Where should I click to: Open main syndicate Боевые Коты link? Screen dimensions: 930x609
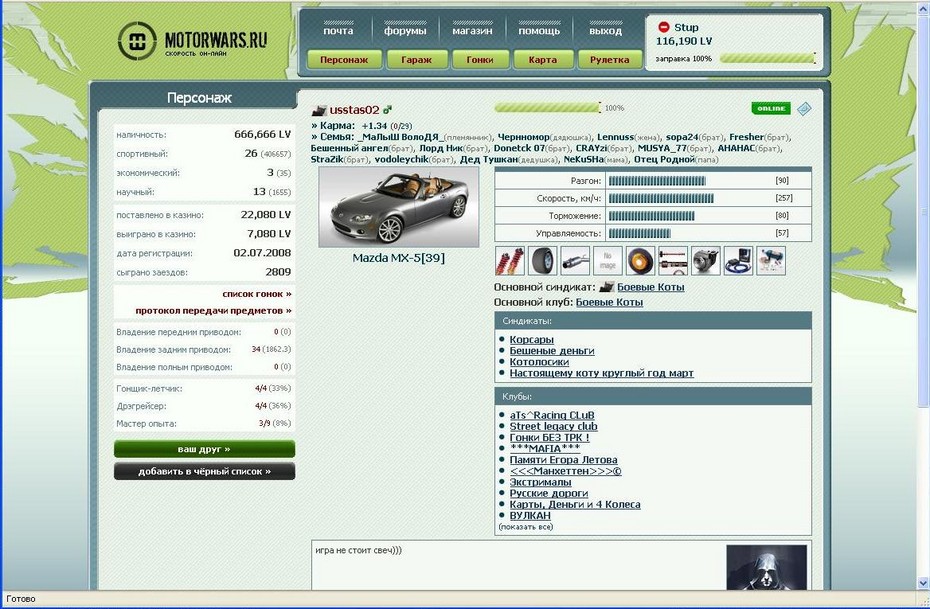coord(651,287)
